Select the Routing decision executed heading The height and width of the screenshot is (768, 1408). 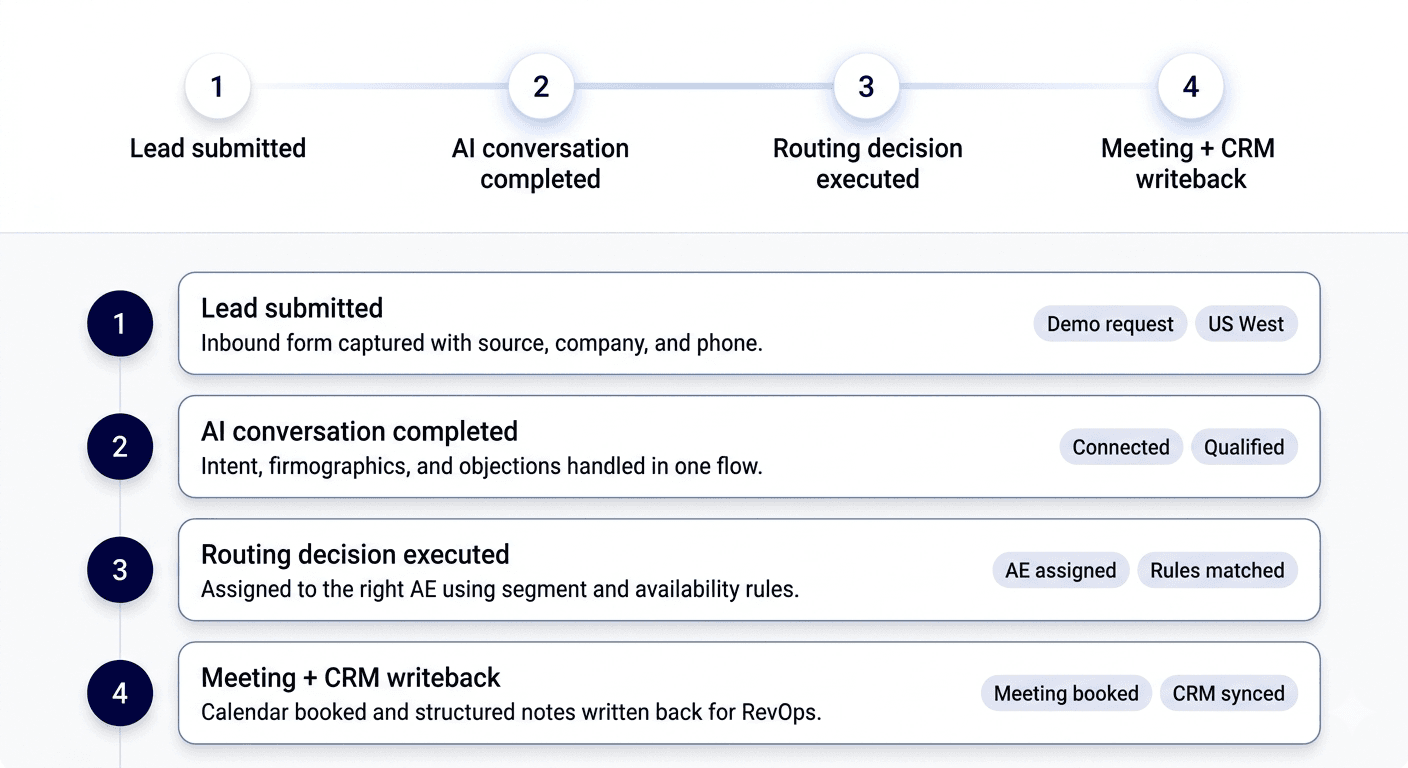tap(355, 554)
